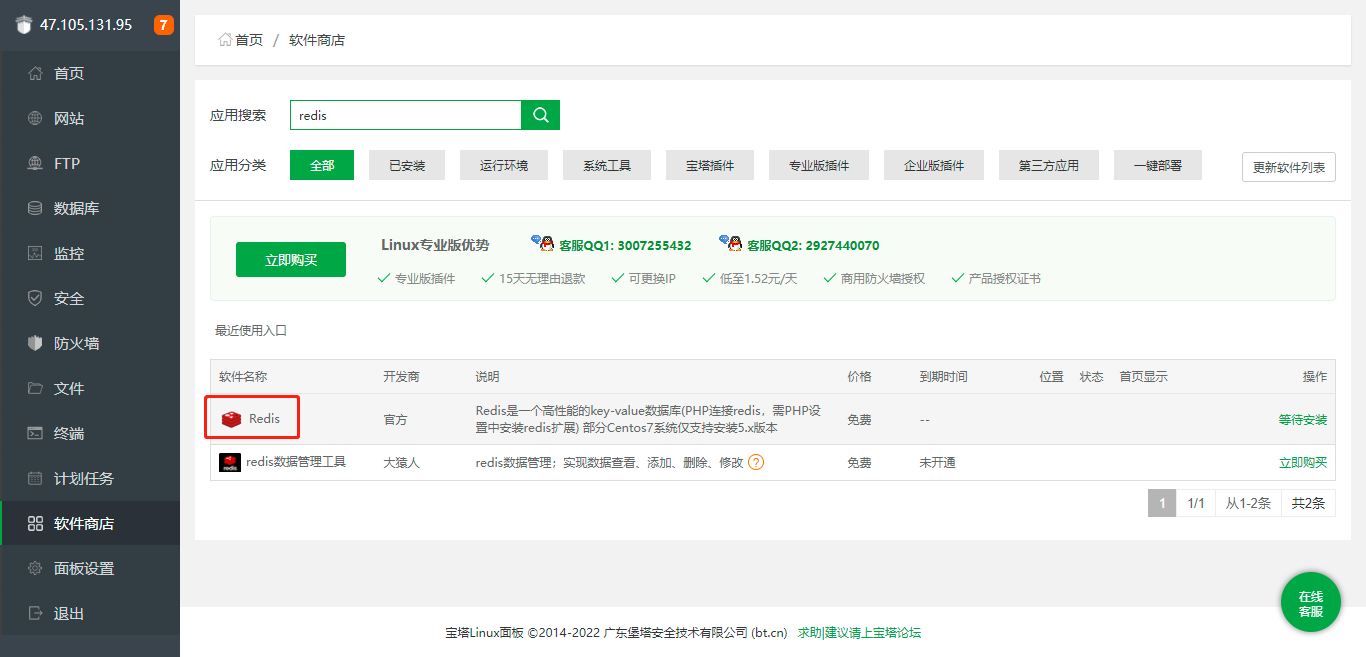The image size is (1366, 657).
Task: Click the 网站 globe sidebar icon
Action: pyautogui.click(x=35, y=118)
